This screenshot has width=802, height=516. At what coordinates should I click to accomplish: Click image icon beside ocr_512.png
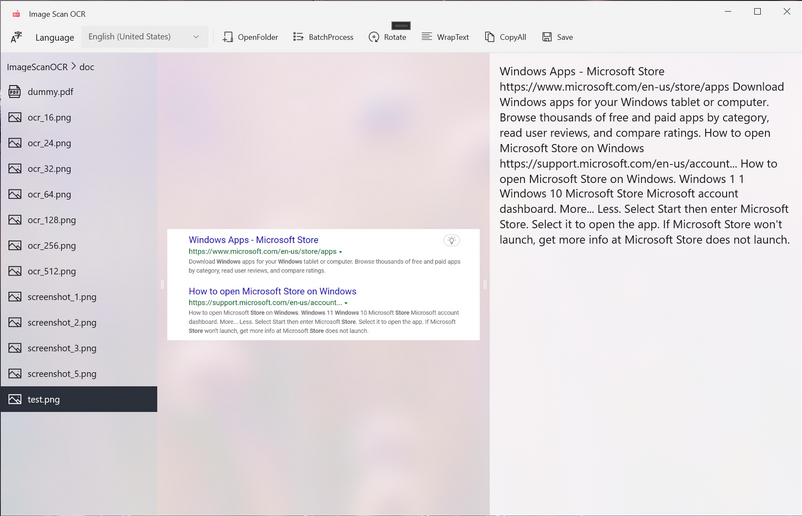point(15,271)
